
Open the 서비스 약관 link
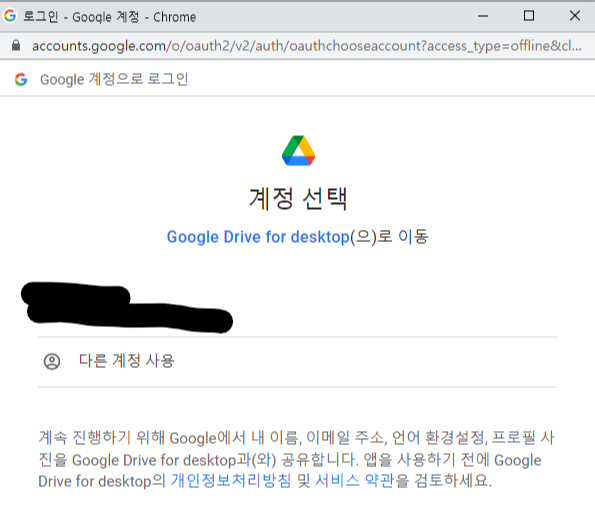pos(354,481)
